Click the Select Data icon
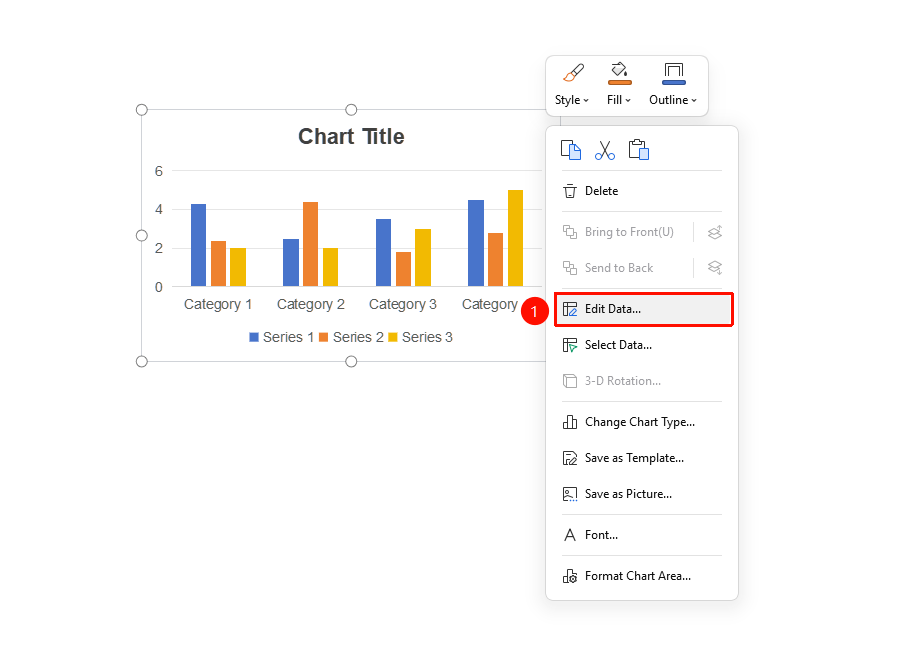The height and width of the screenshot is (648, 908). point(570,345)
